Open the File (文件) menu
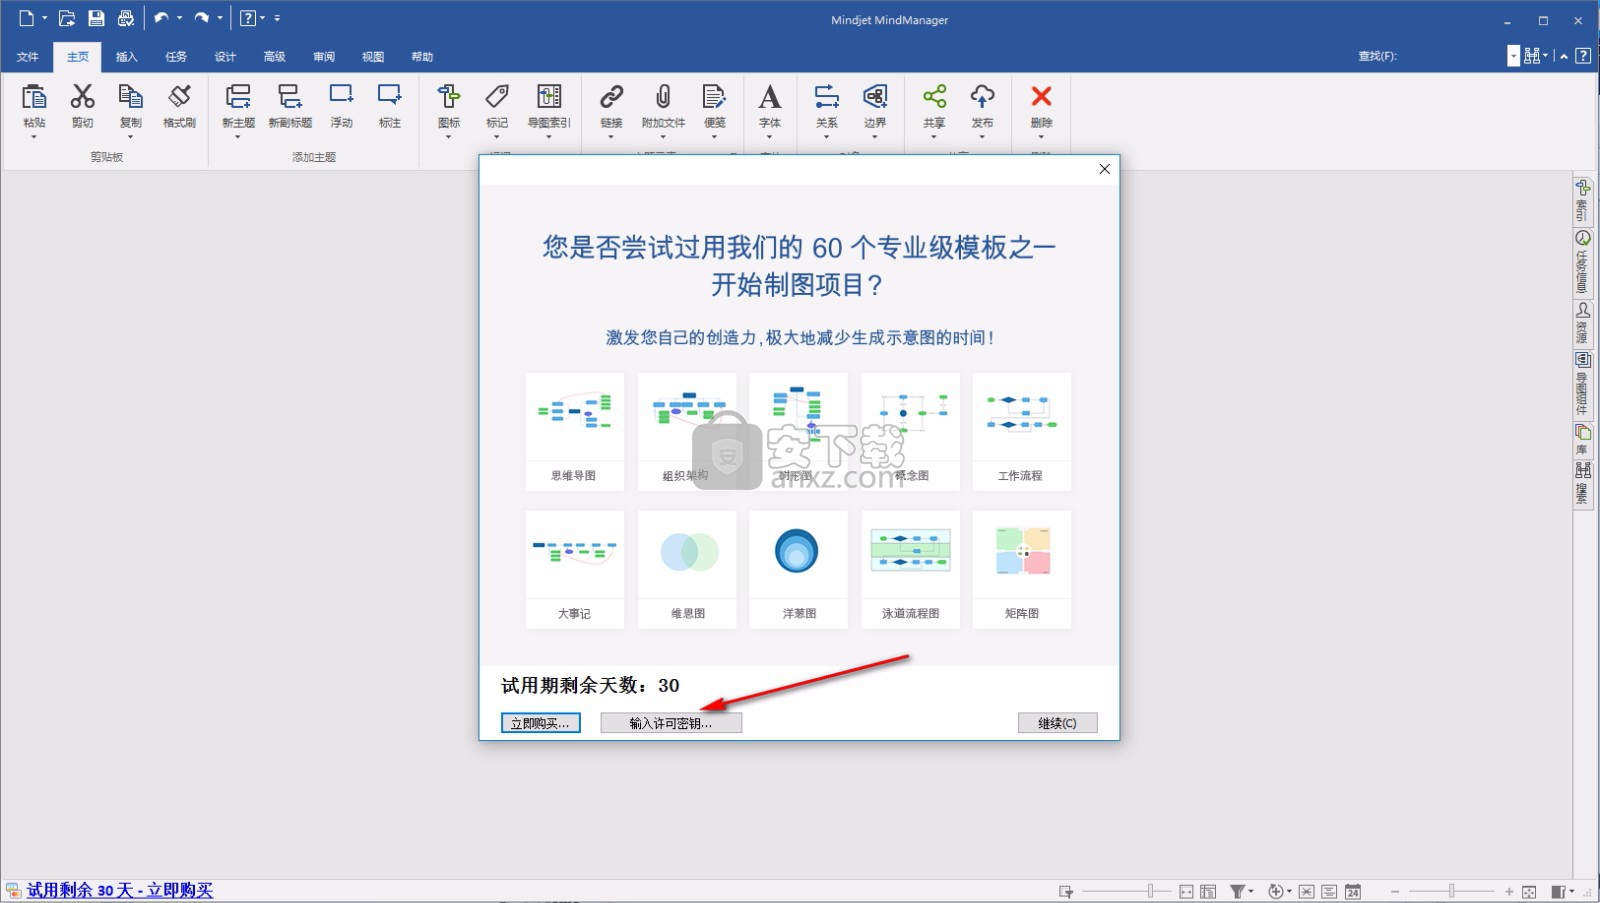The width and height of the screenshot is (1600, 903). [28, 57]
